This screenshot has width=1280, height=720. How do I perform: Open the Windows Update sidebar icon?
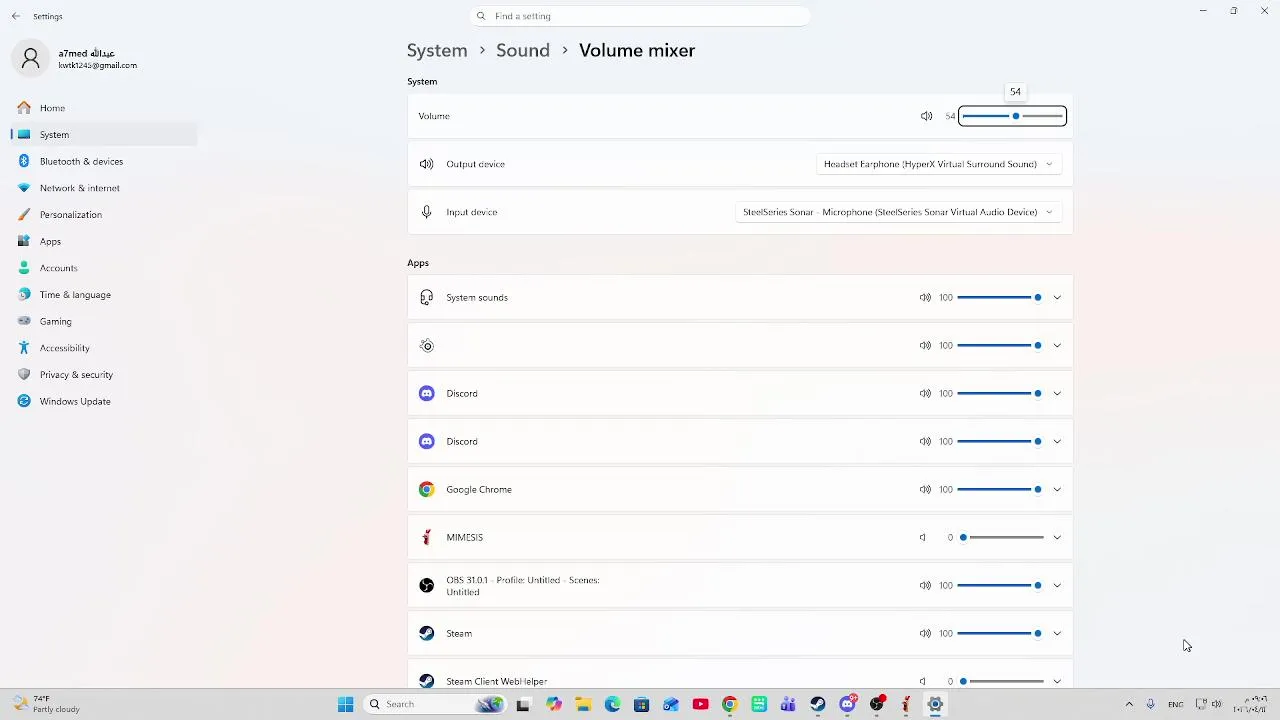click(x=24, y=401)
